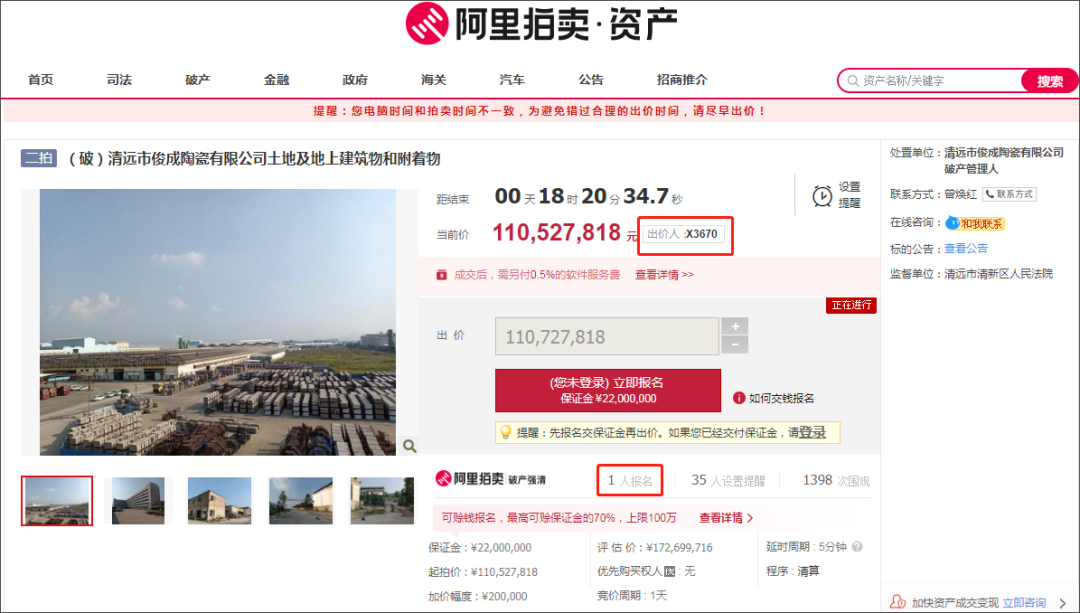Open the 招商推介 navigation item
The width and height of the screenshot is (1080, 613).
click(682, 80)
